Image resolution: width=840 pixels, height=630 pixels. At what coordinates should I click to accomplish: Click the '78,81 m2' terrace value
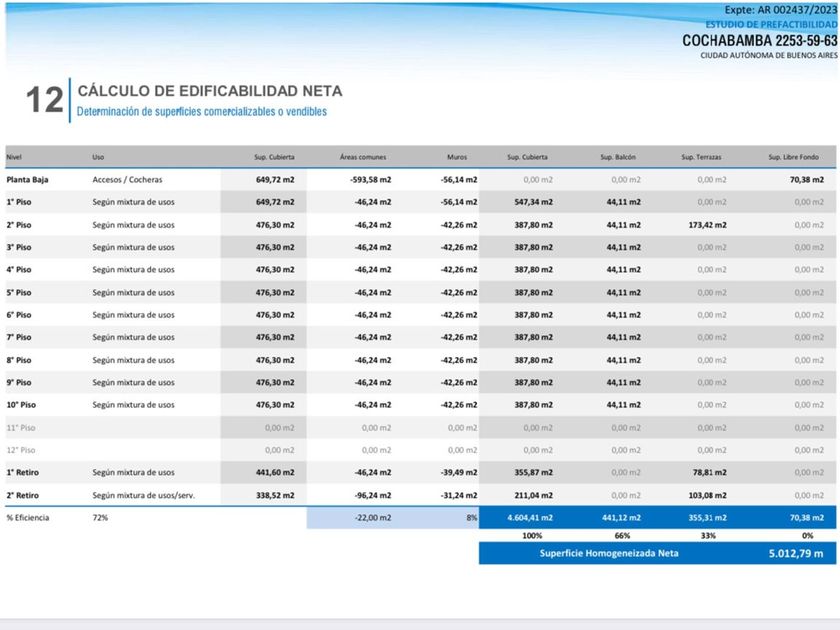pos(709,472)
